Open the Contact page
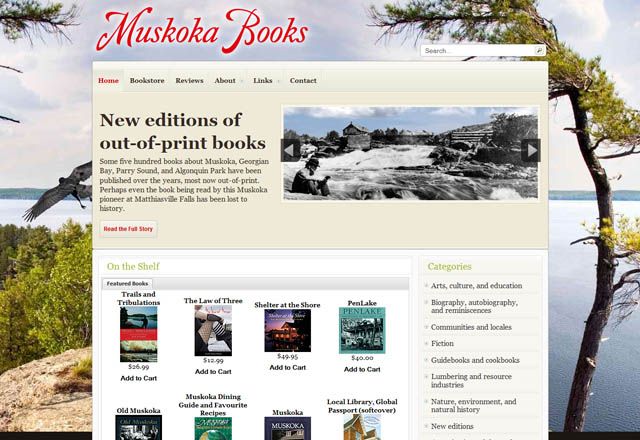Viewport: 640px width, 440px height. pyautogui.click(x=303, y=81)
